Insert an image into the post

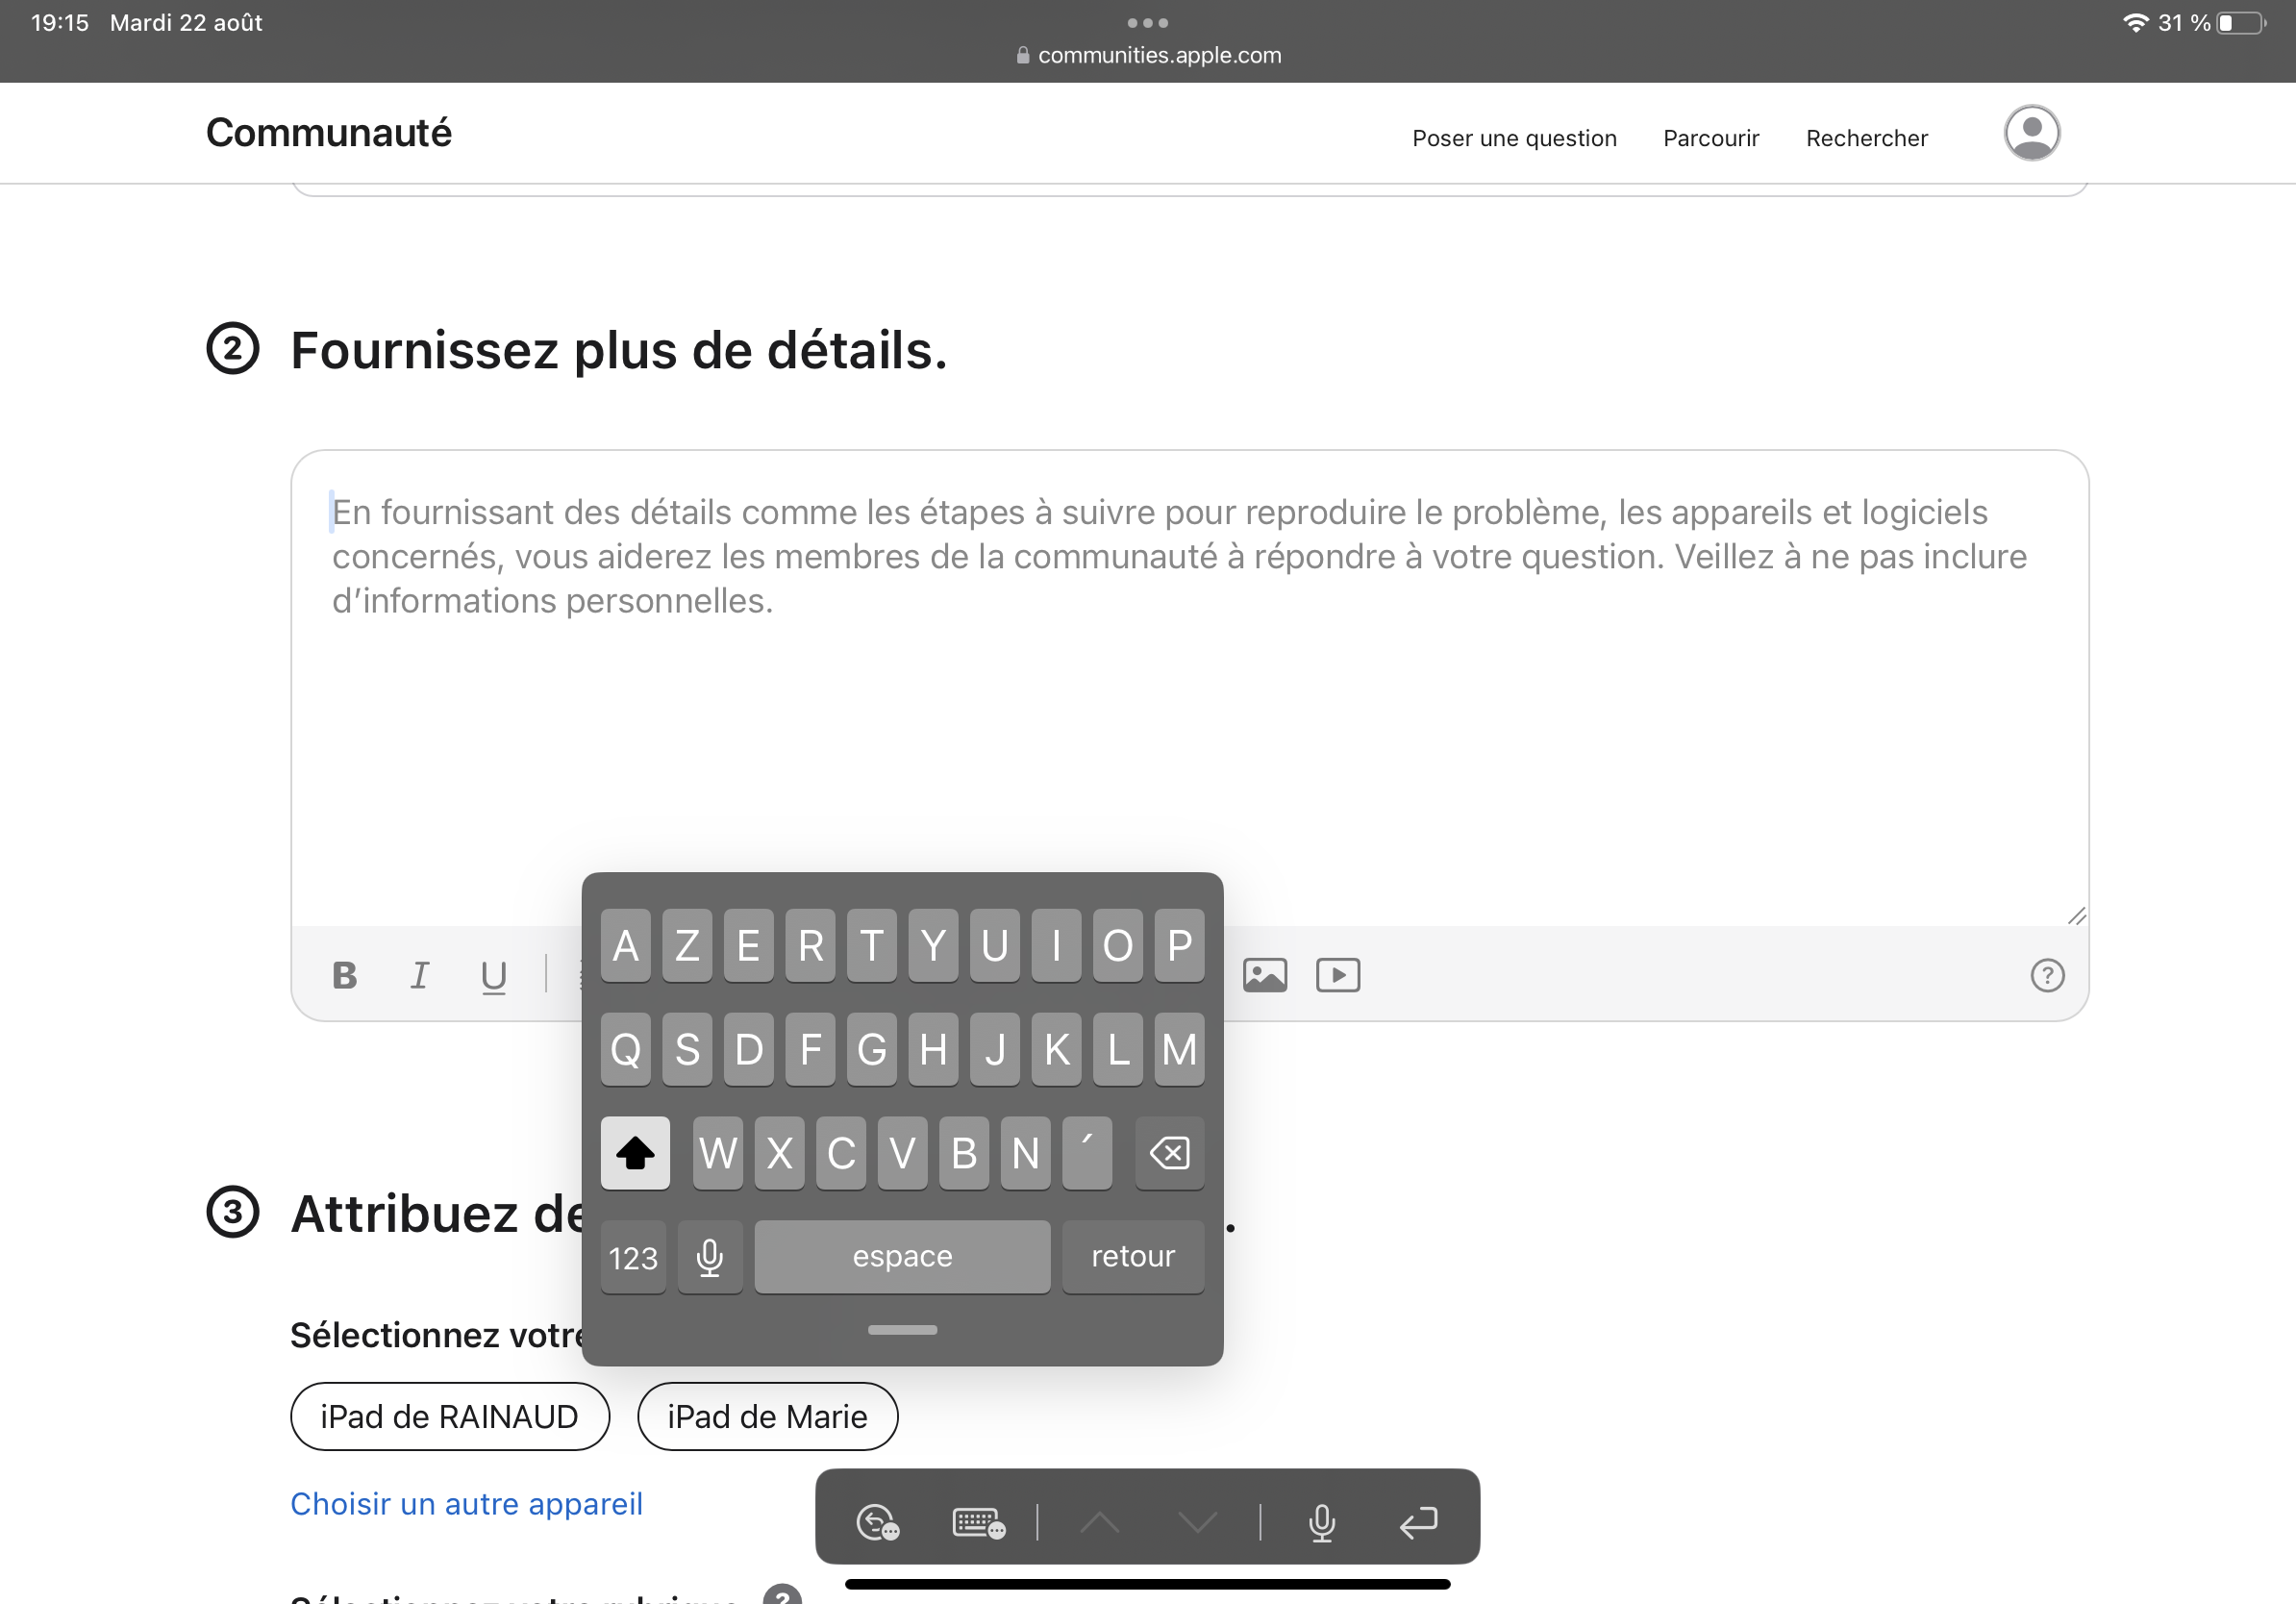tap(1265, 975)
